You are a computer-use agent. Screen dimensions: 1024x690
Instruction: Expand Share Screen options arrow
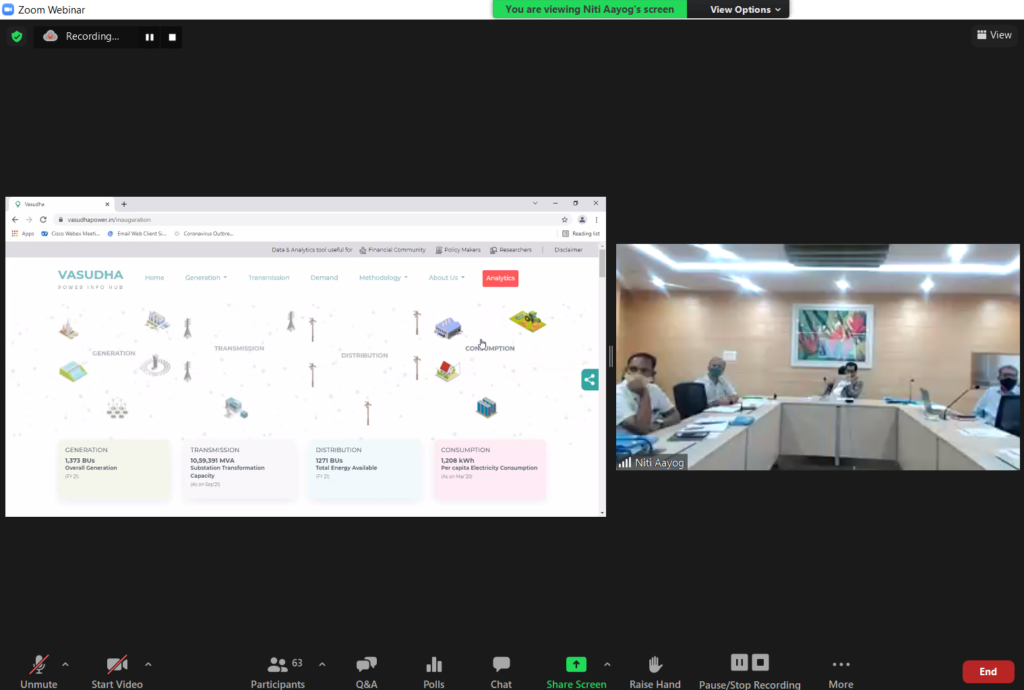coord(607,665)
